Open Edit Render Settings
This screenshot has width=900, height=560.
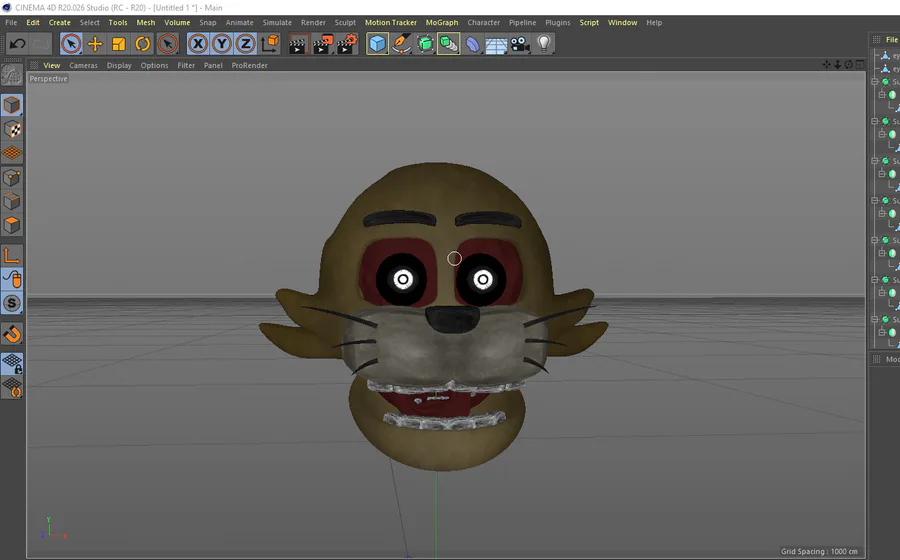pyautogui.click(x=347, y=44)
